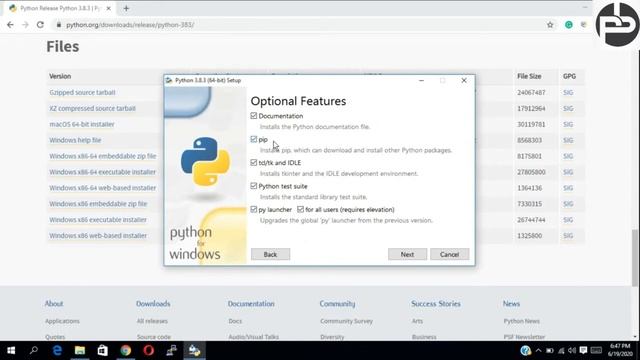Click Next in Python setup
The image size is (640, 360).
pyautogui.click(x=407, y=254)
